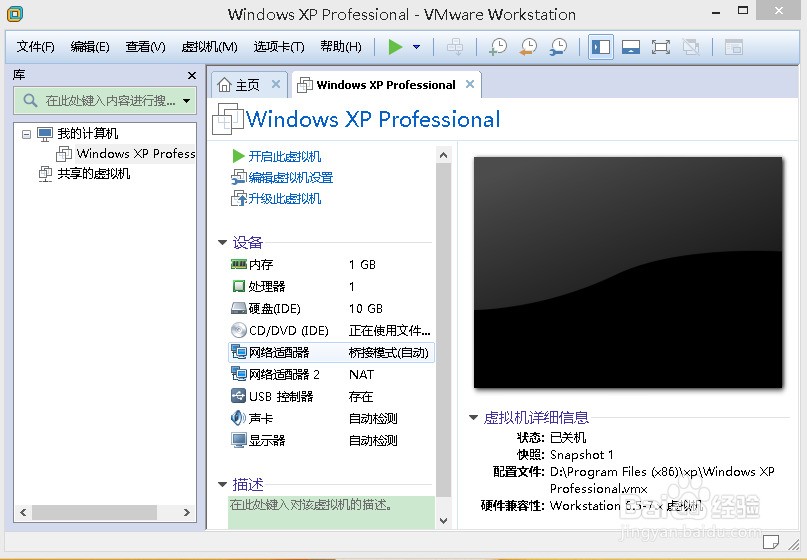807x560 pixels.
Task: Click the device list scroll down arrow
Action: point(444,521)
